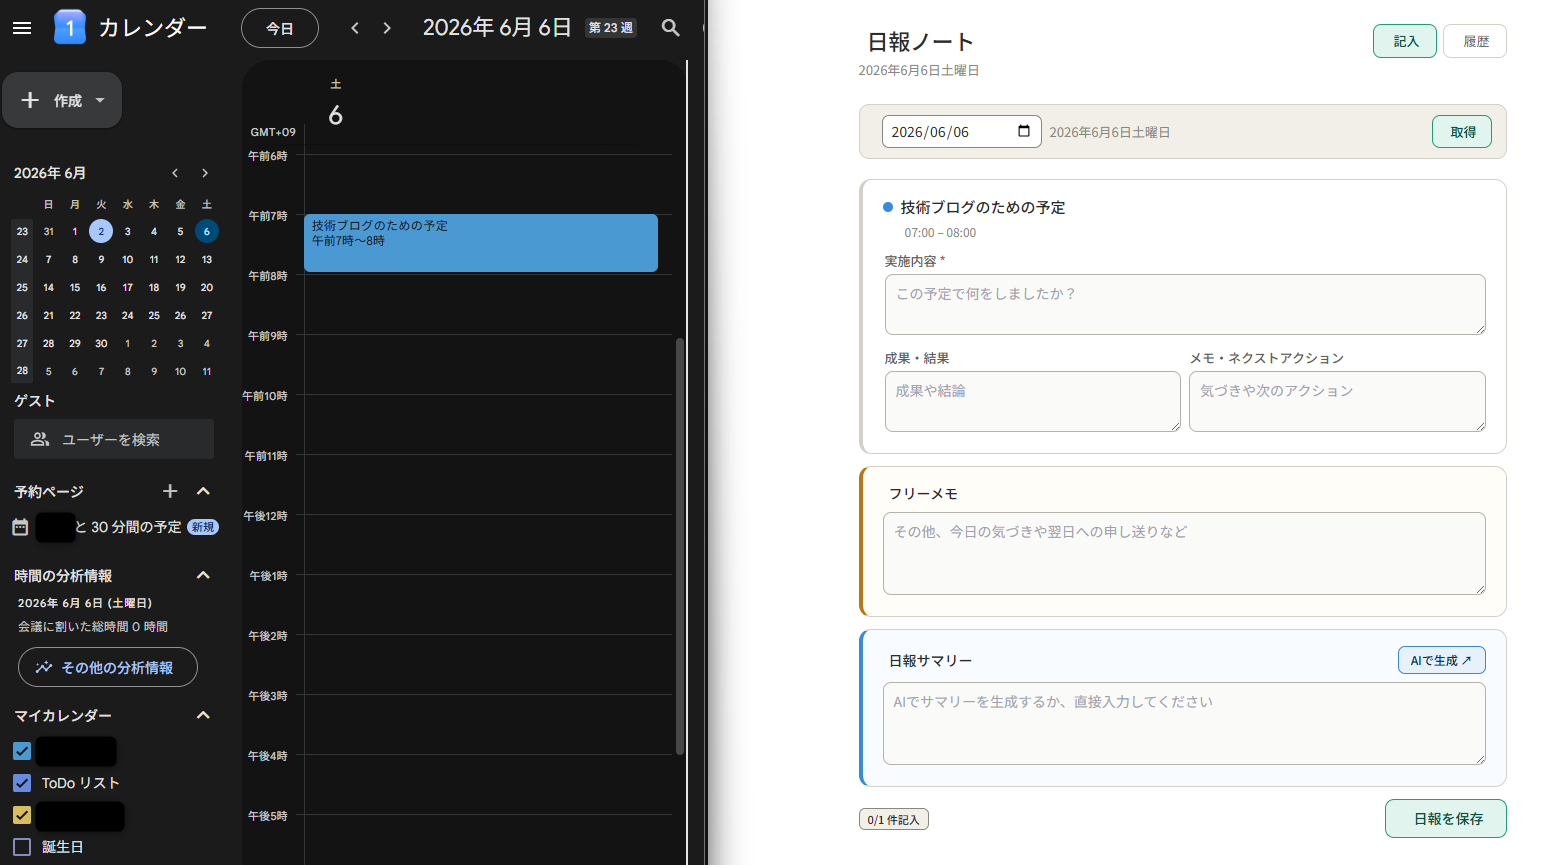Collapse the 時間の分析情報 section
Image resolution: width=1554 pixels, height=865 pixels.
[204, 575]
